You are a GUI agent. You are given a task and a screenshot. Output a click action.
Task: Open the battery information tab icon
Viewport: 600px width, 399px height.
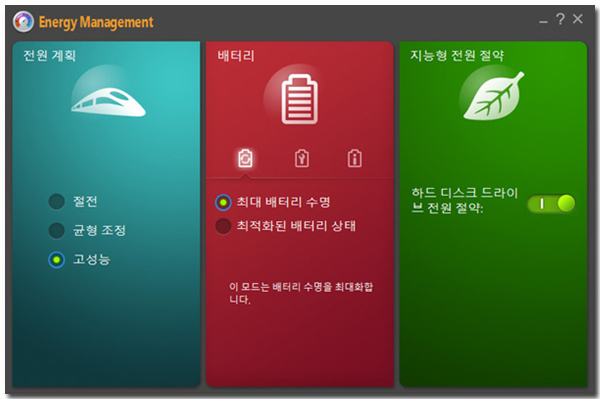tap(355, 158)
